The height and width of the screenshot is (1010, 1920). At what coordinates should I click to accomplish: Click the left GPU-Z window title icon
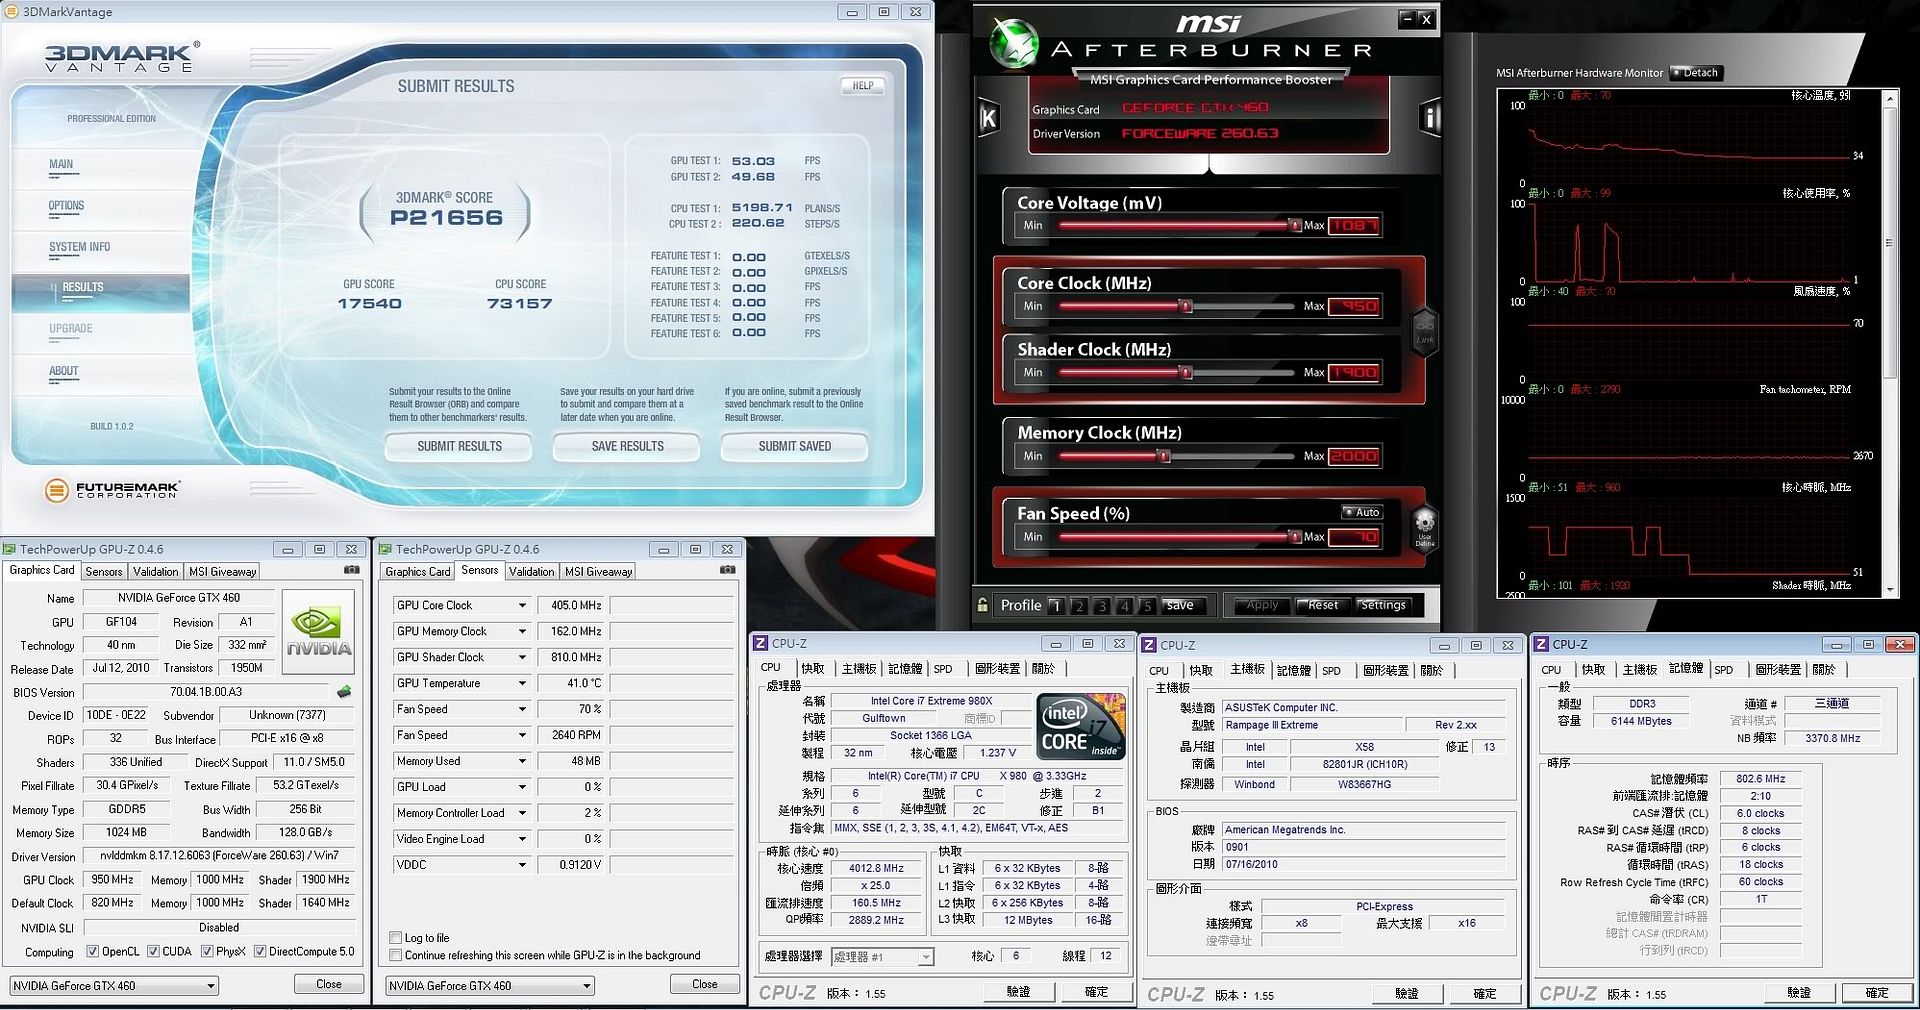click(x=10, y=549)
